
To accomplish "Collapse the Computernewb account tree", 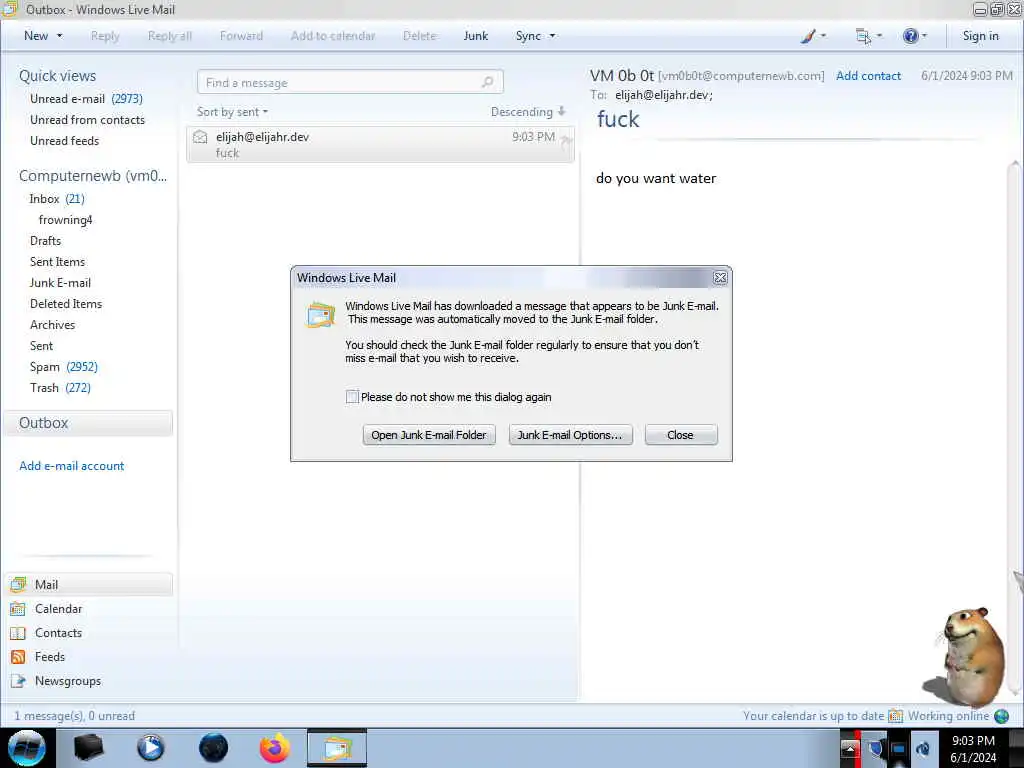I will (93, 176).
